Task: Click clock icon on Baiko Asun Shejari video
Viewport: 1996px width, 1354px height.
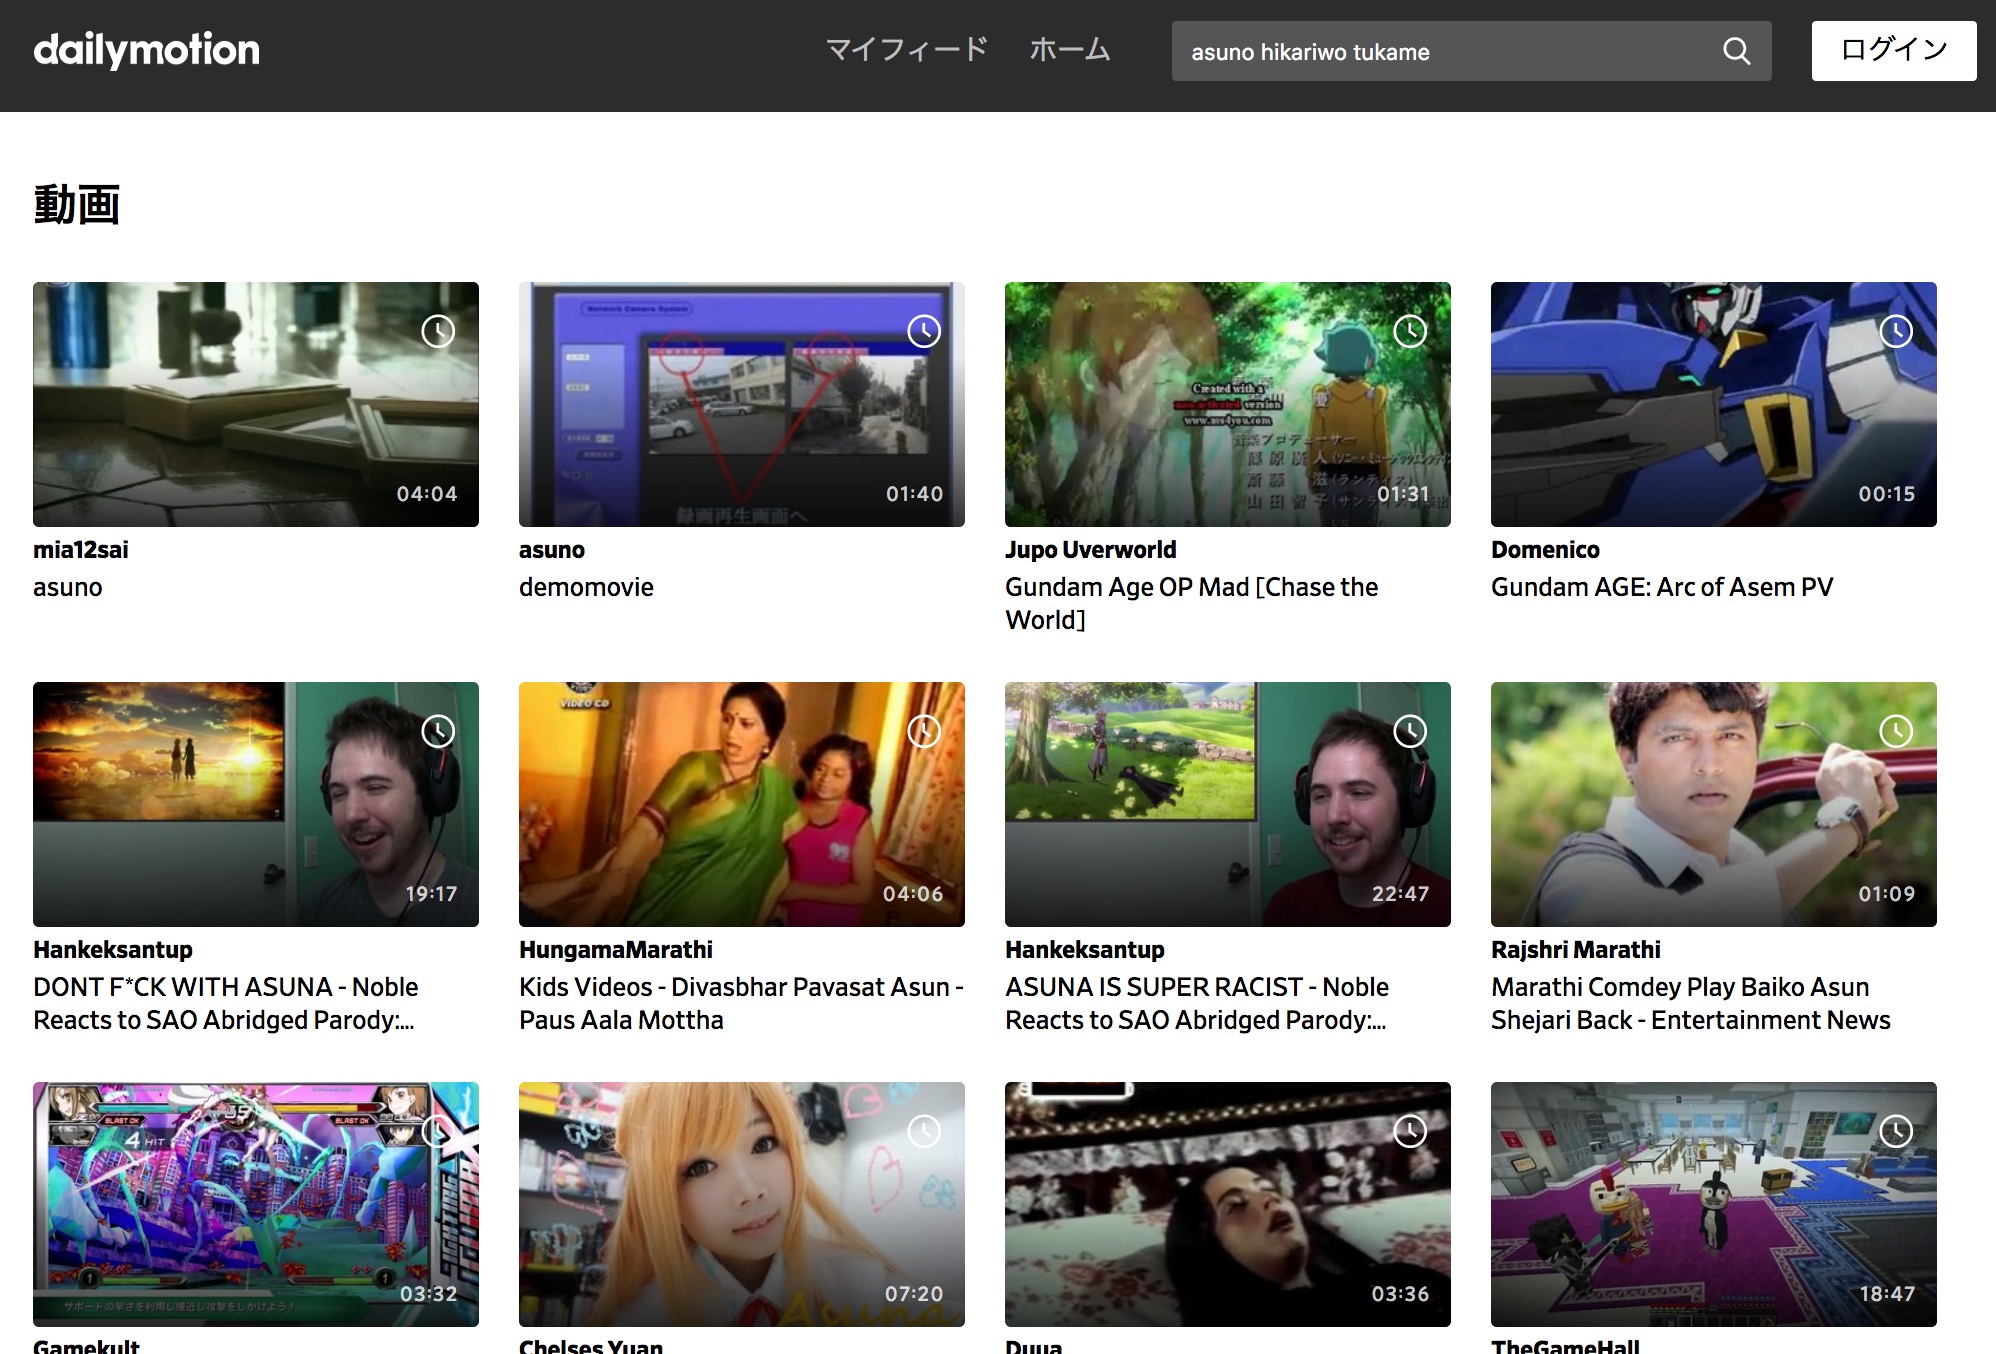Action: [x=1896, y=731]
